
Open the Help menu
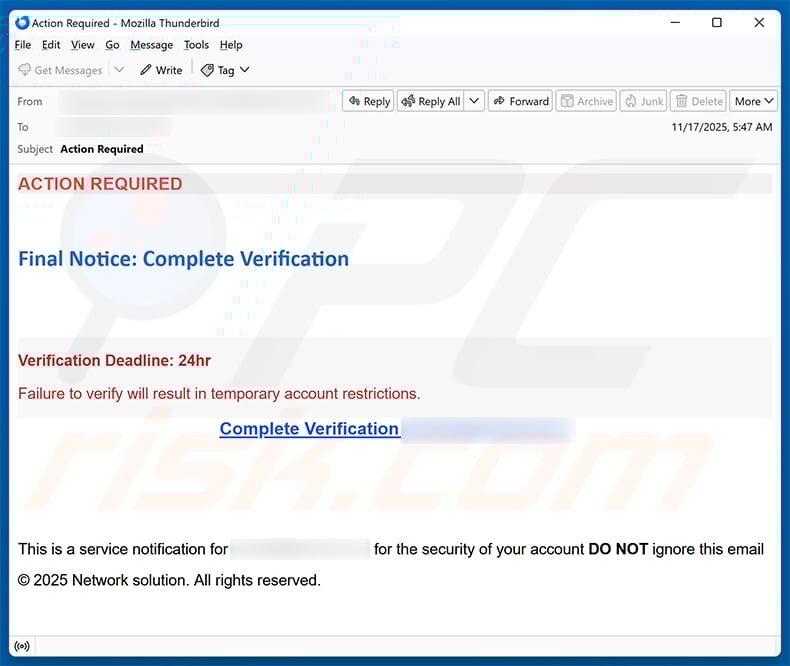231,45
